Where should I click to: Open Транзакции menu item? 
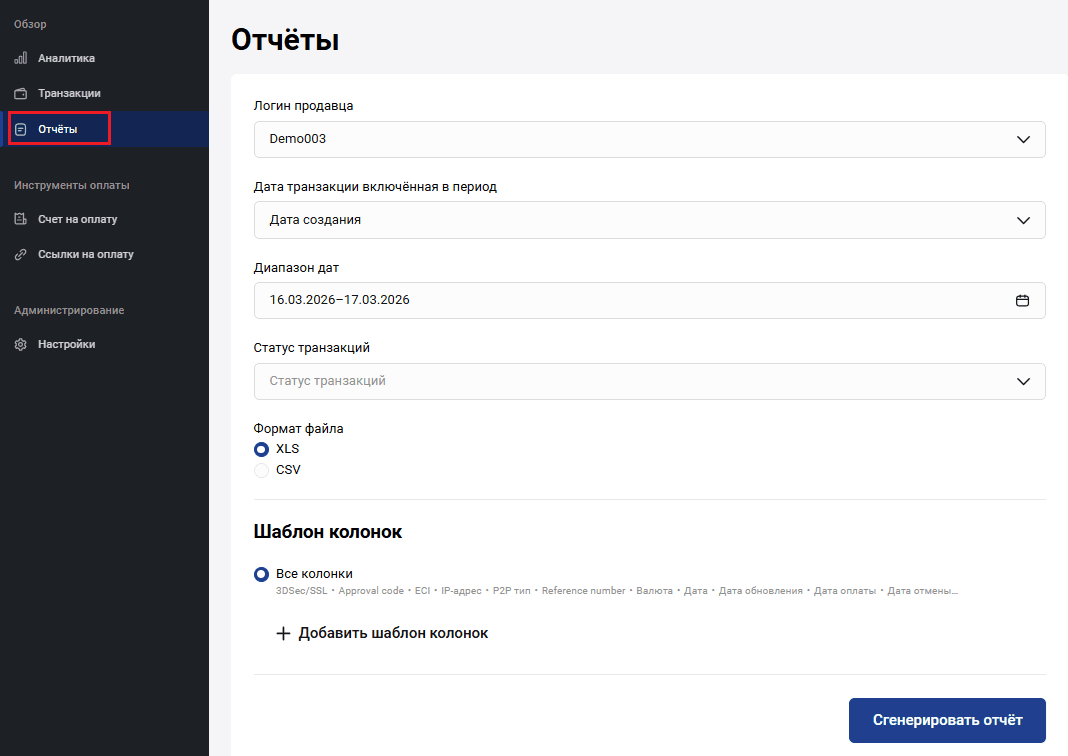coord(69,93)
